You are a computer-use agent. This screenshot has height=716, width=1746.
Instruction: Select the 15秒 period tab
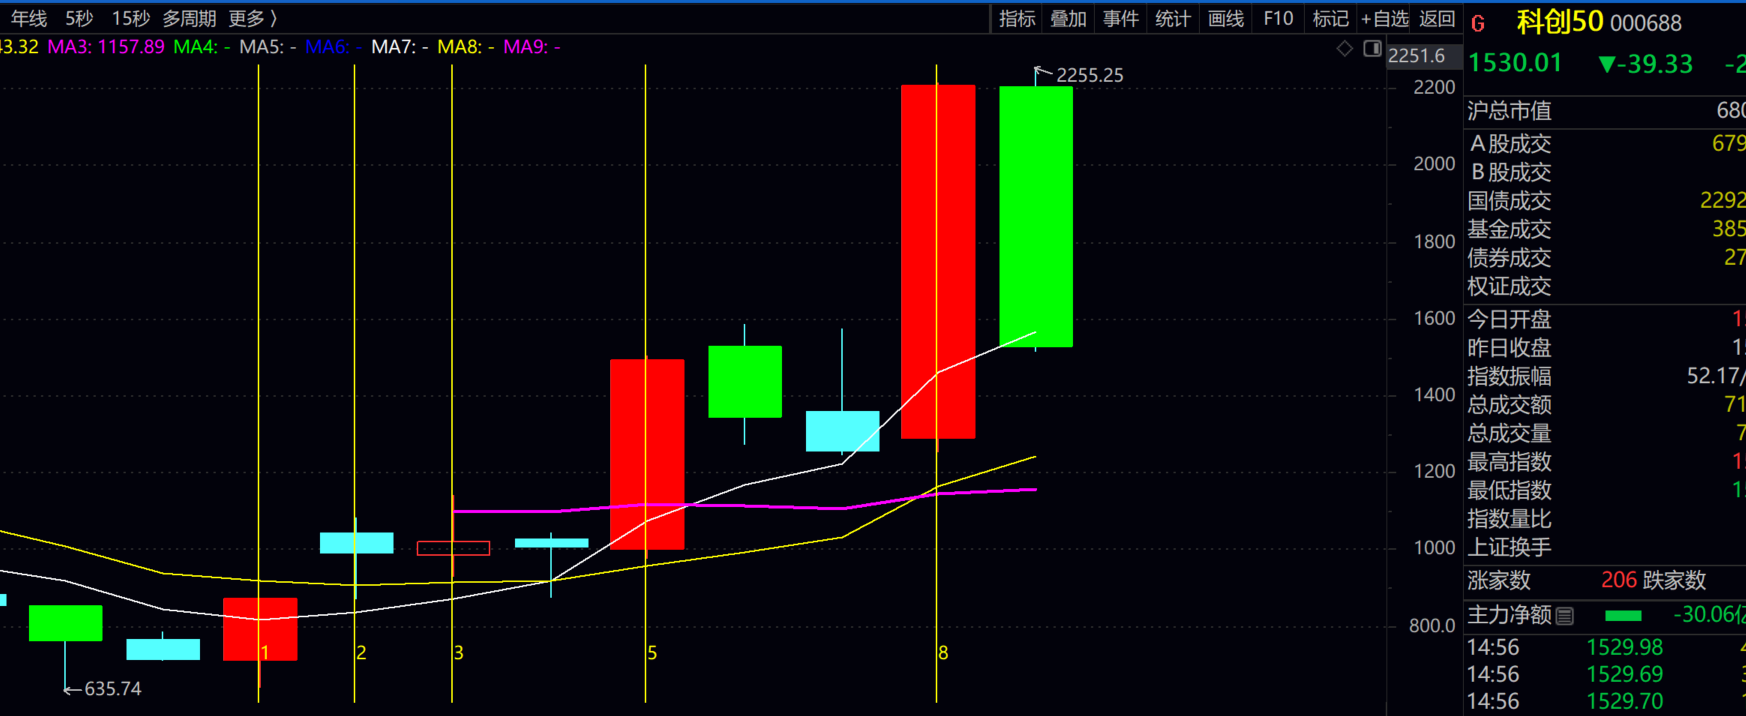pos(130,18)
